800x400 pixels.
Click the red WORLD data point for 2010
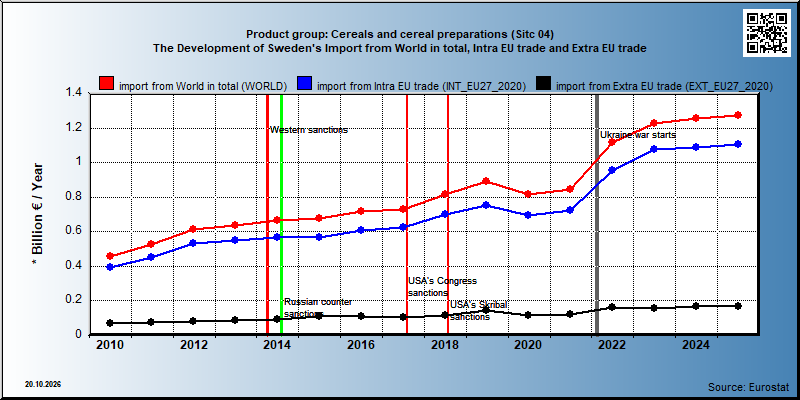point(110,256)
